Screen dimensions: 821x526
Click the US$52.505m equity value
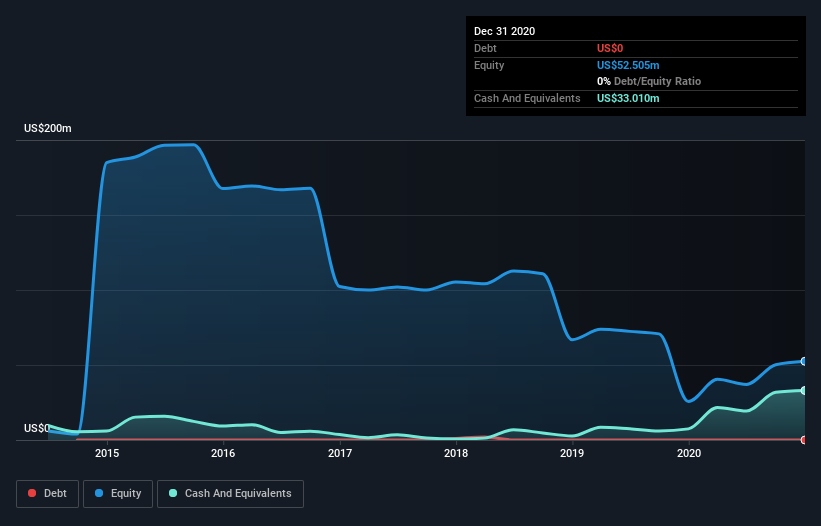[628, 65]
